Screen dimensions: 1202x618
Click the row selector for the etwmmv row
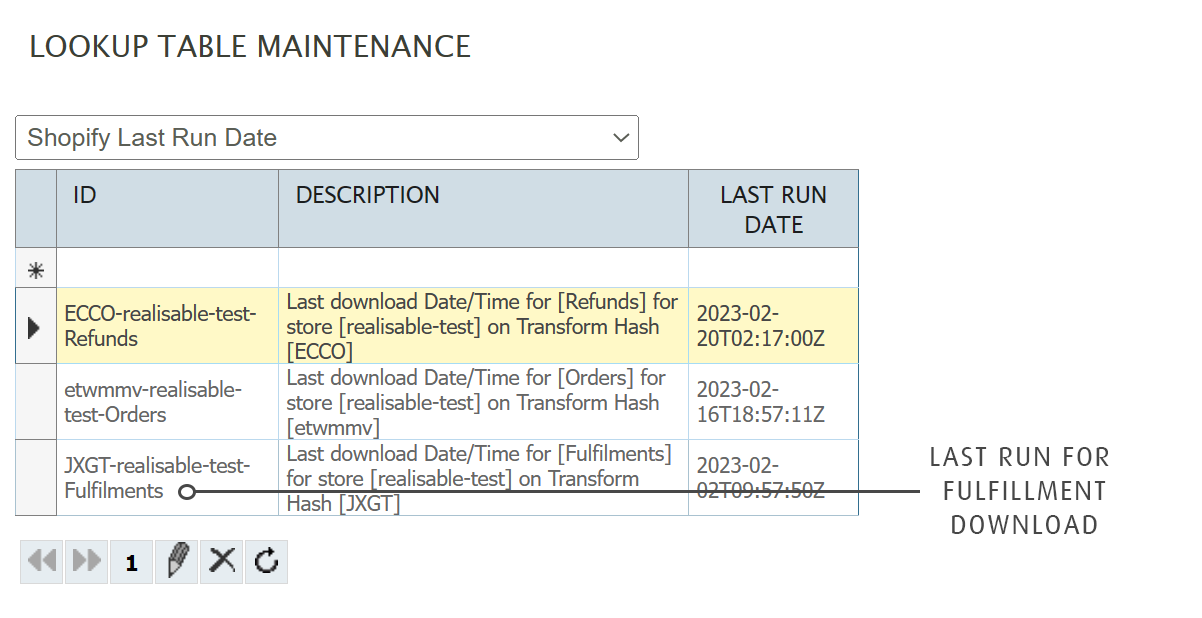[x=35, y=402]
